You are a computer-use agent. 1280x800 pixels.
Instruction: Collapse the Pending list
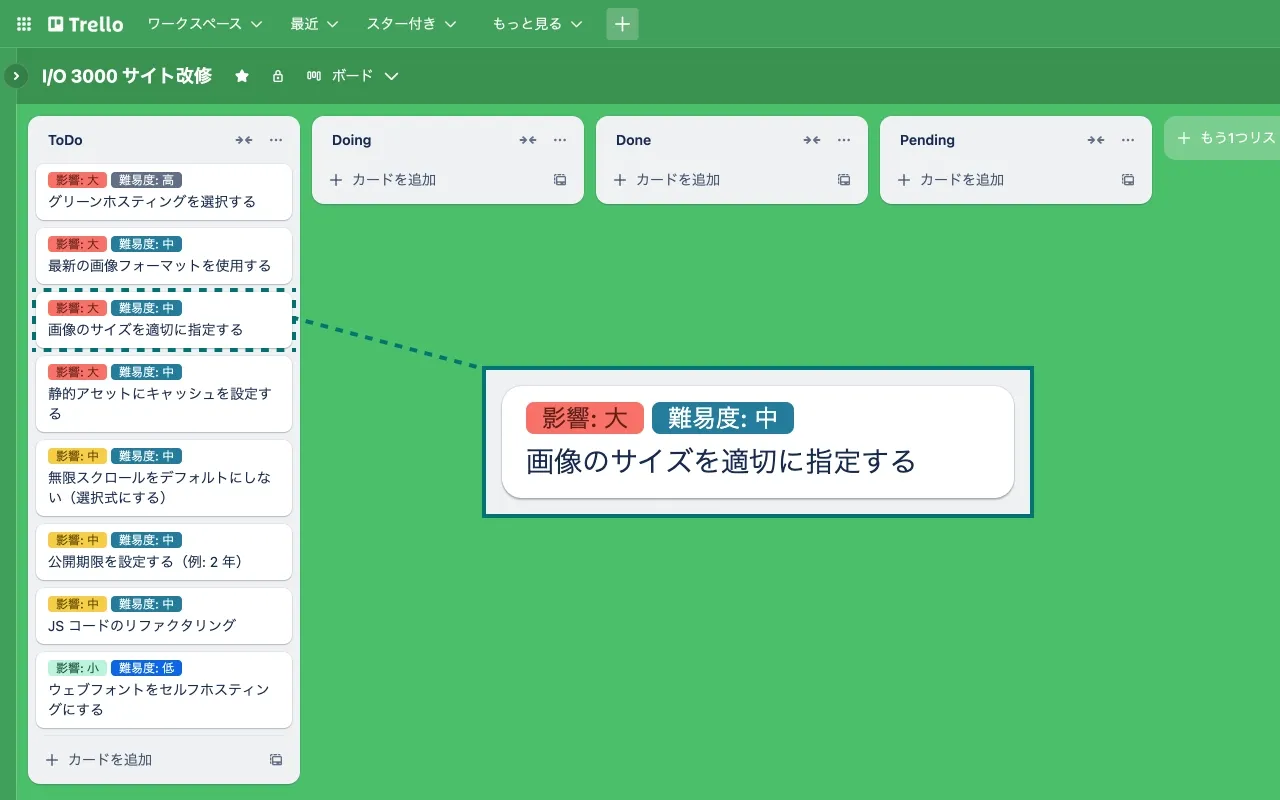pos(1096,140)
